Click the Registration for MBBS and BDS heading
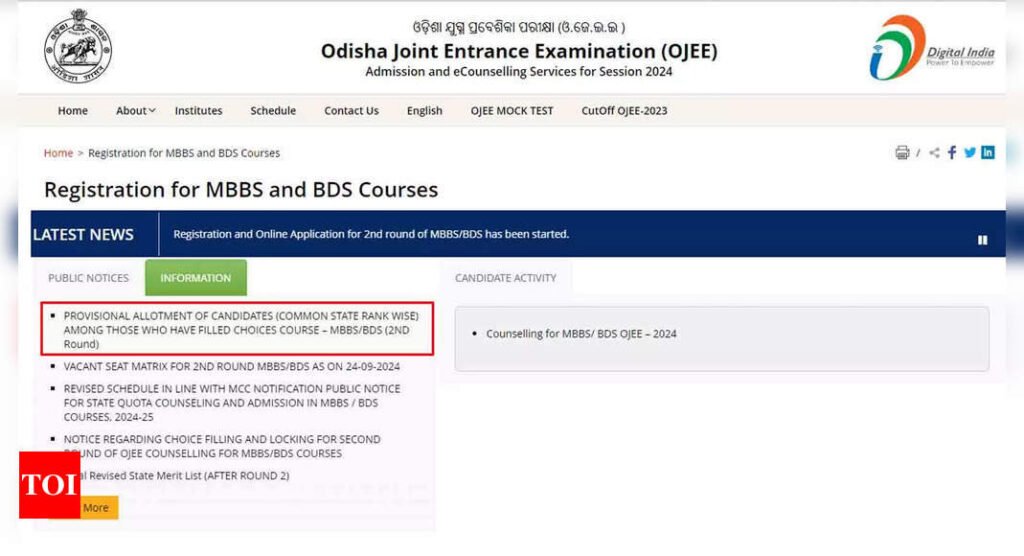This screenshot has height=556, width=1024. tap(241, 189)
